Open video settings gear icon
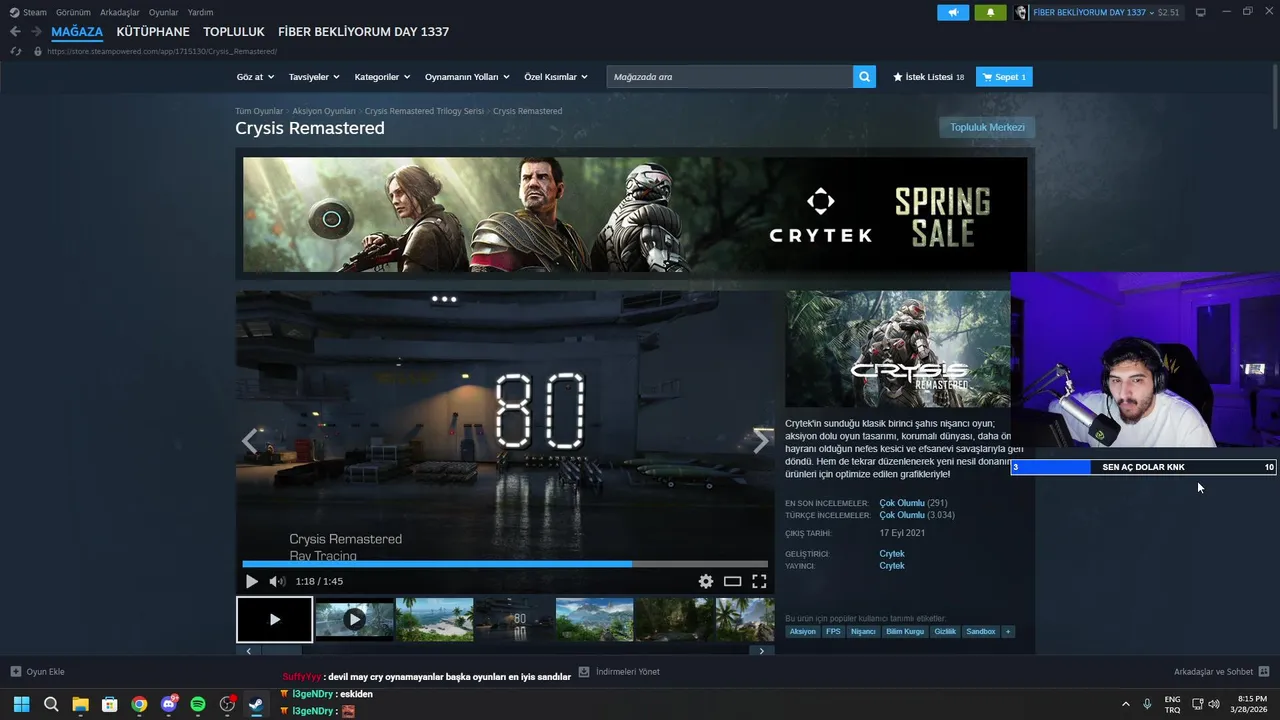 click(x=706, y=581)
